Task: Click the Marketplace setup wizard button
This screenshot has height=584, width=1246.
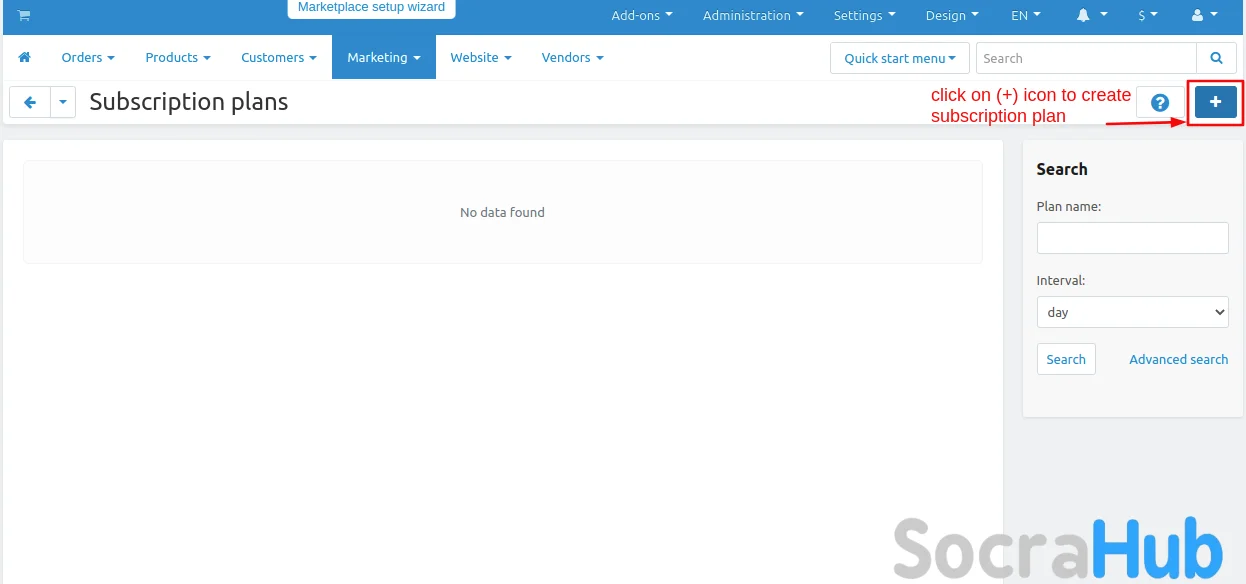Action: coord(371,8)
